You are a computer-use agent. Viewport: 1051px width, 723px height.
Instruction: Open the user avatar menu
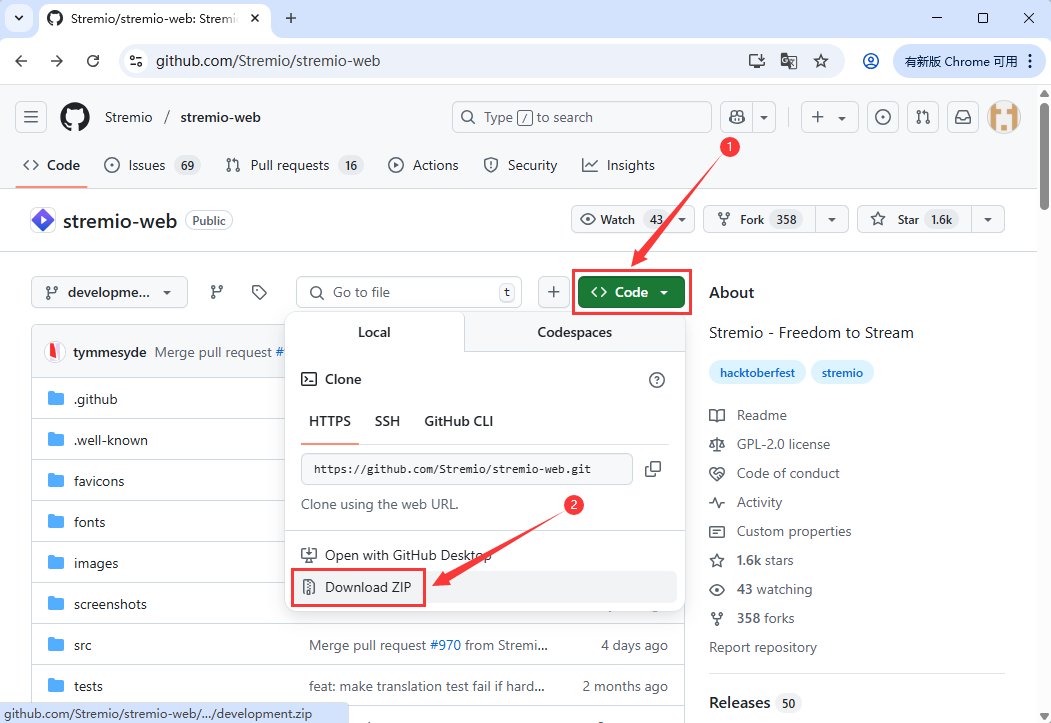click(x=1003, y=117)
